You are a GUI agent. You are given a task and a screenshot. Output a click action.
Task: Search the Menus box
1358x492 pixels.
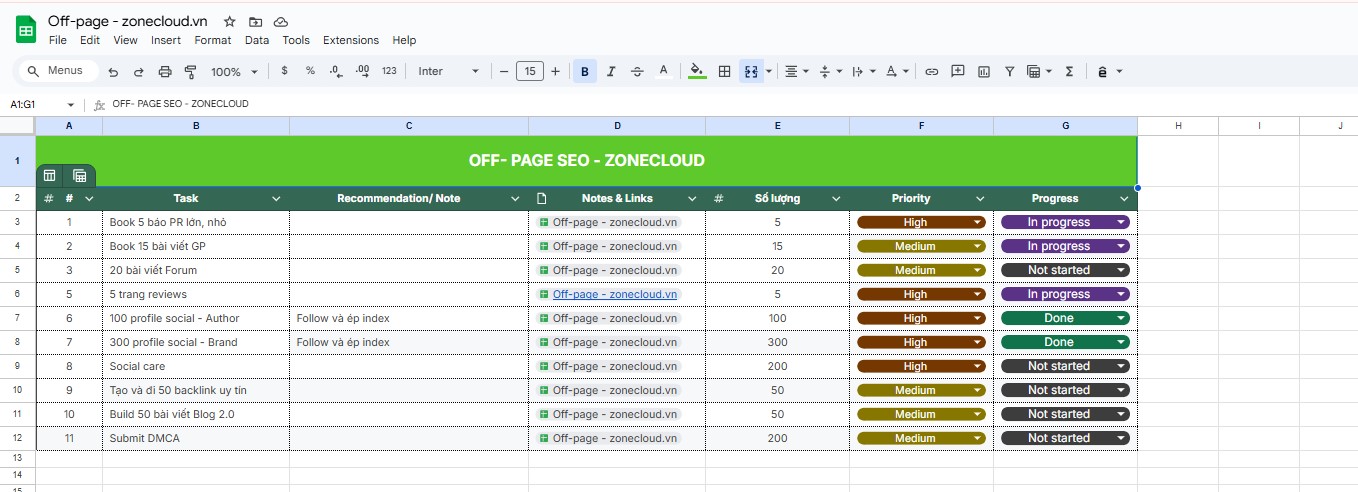pyautogui.click(x=58, y=71)
